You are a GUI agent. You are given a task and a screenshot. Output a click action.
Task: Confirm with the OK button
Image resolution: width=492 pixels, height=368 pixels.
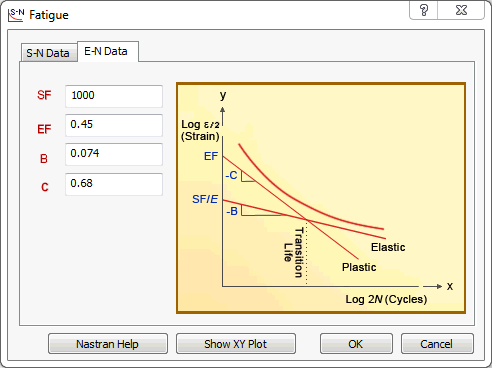tap(356, 344)
